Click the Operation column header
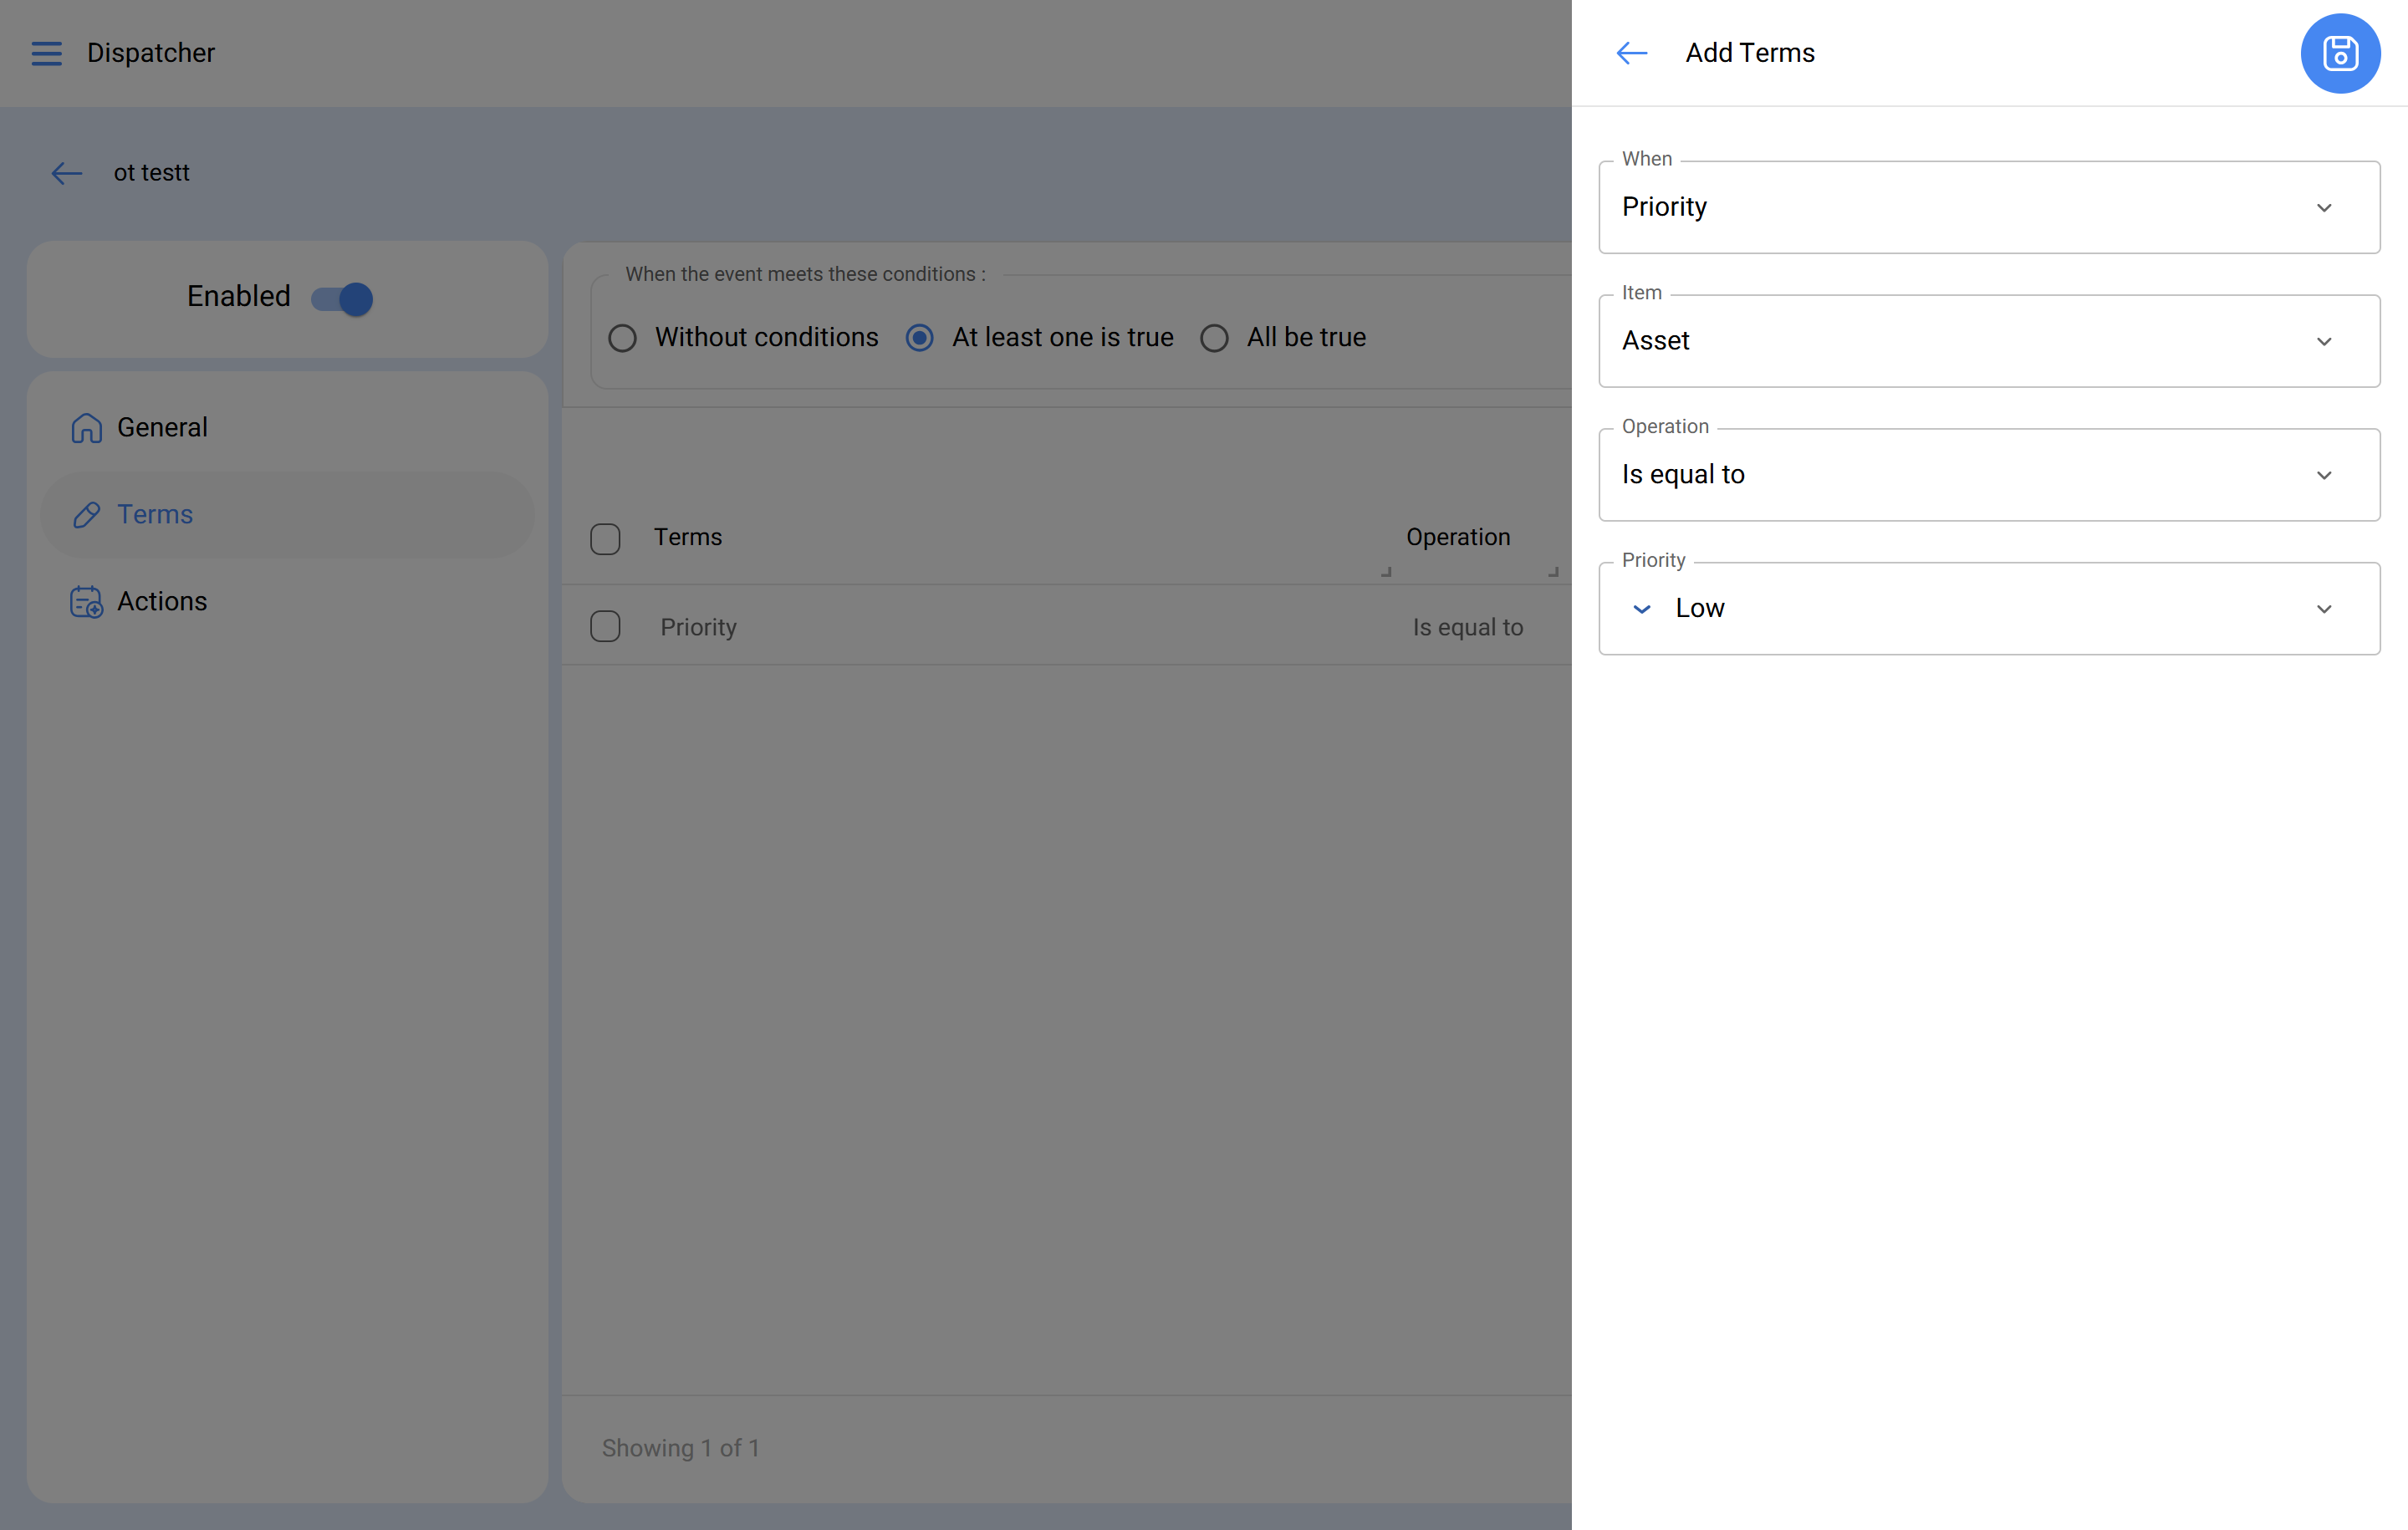 pyautogui.click(x=1458, y=537)
